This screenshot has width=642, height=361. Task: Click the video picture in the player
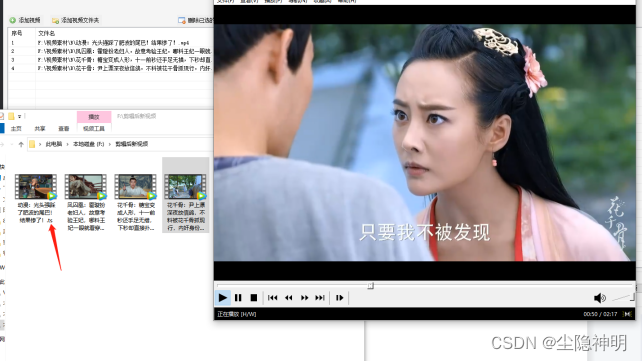pyautogui.click(x=425, y=142)
